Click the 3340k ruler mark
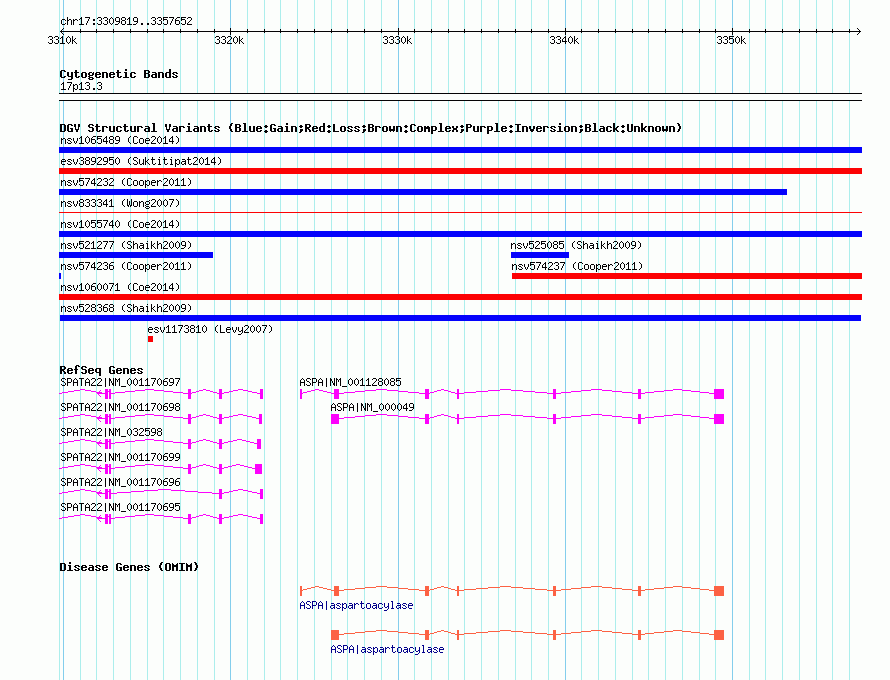Viewport: 890px width, 680px height. (x=564, y=40)
